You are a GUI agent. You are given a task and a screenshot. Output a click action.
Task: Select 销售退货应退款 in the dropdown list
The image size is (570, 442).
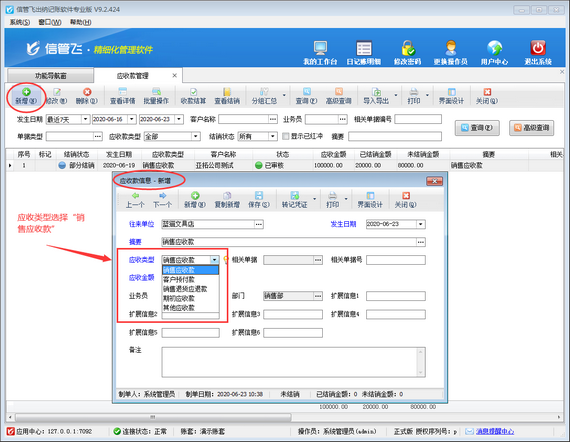click(190, 289)
